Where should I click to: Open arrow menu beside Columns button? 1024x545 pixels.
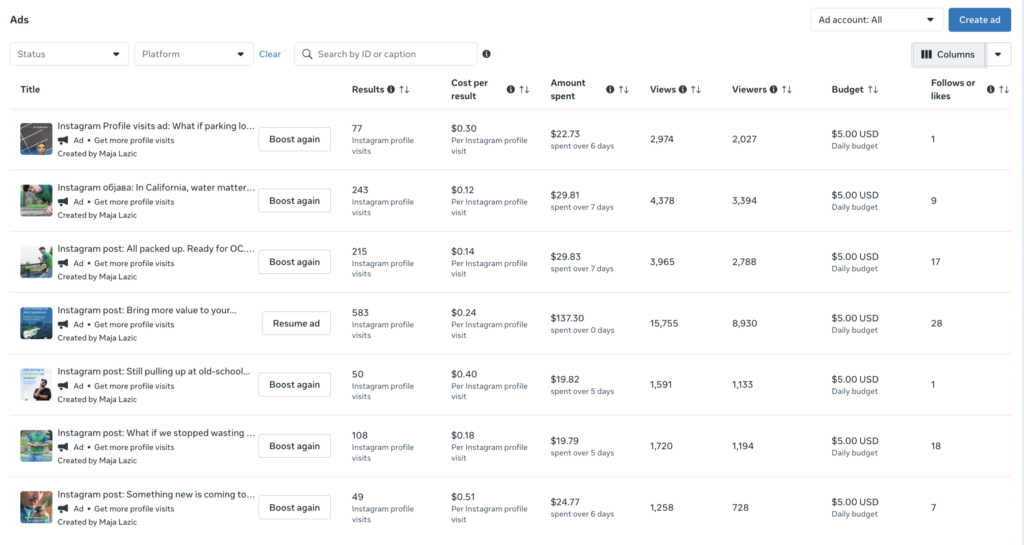point(998,54)
